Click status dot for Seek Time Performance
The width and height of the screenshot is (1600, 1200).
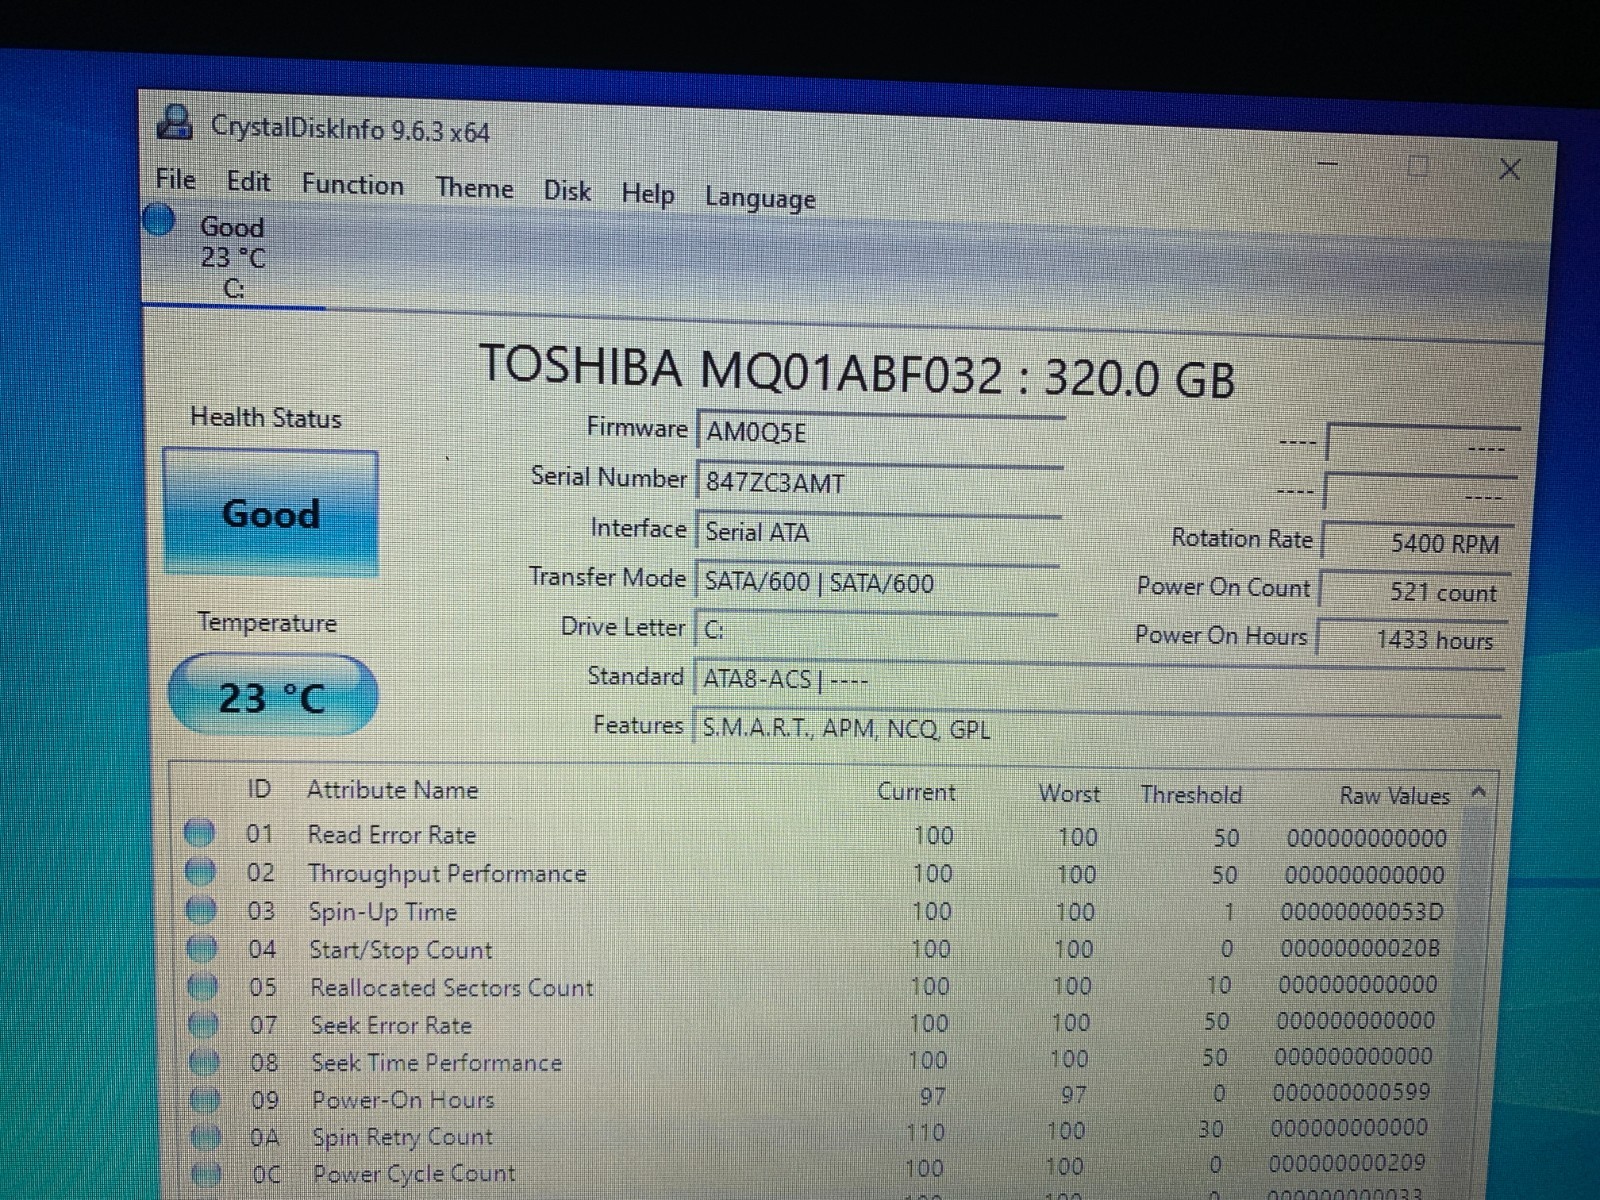204,1061
